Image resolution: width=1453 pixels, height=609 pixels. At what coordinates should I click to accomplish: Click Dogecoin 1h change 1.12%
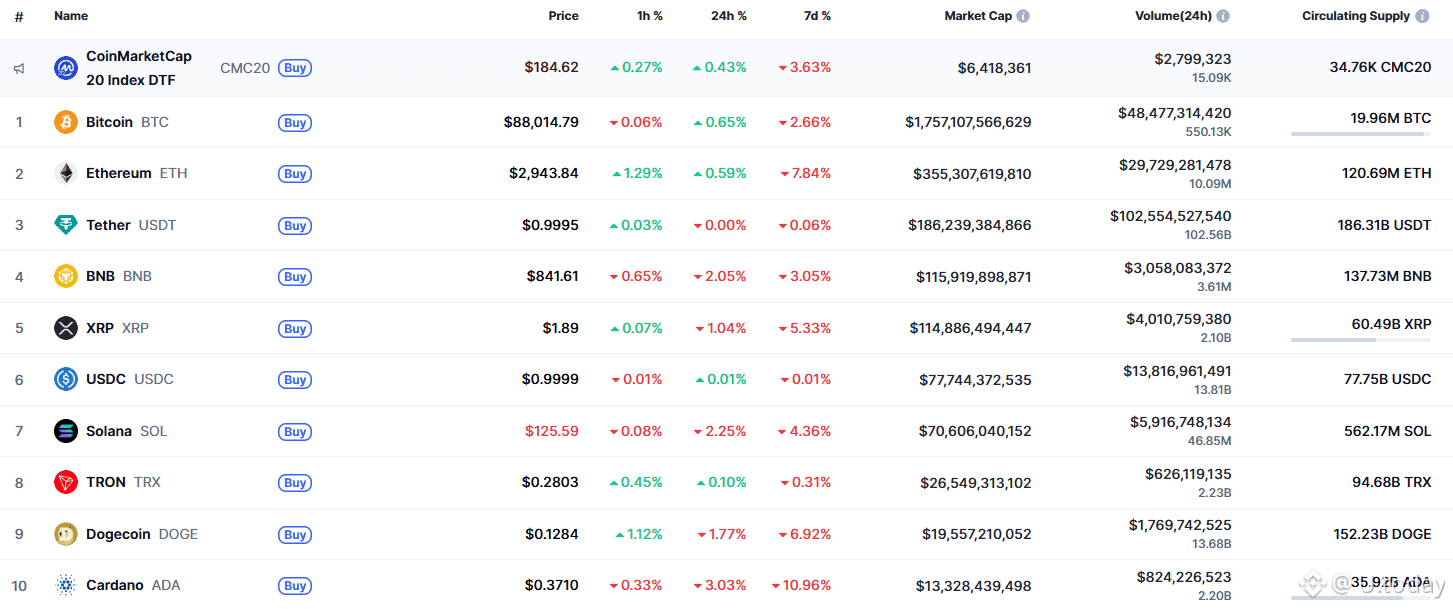click(x=640, y=534)
